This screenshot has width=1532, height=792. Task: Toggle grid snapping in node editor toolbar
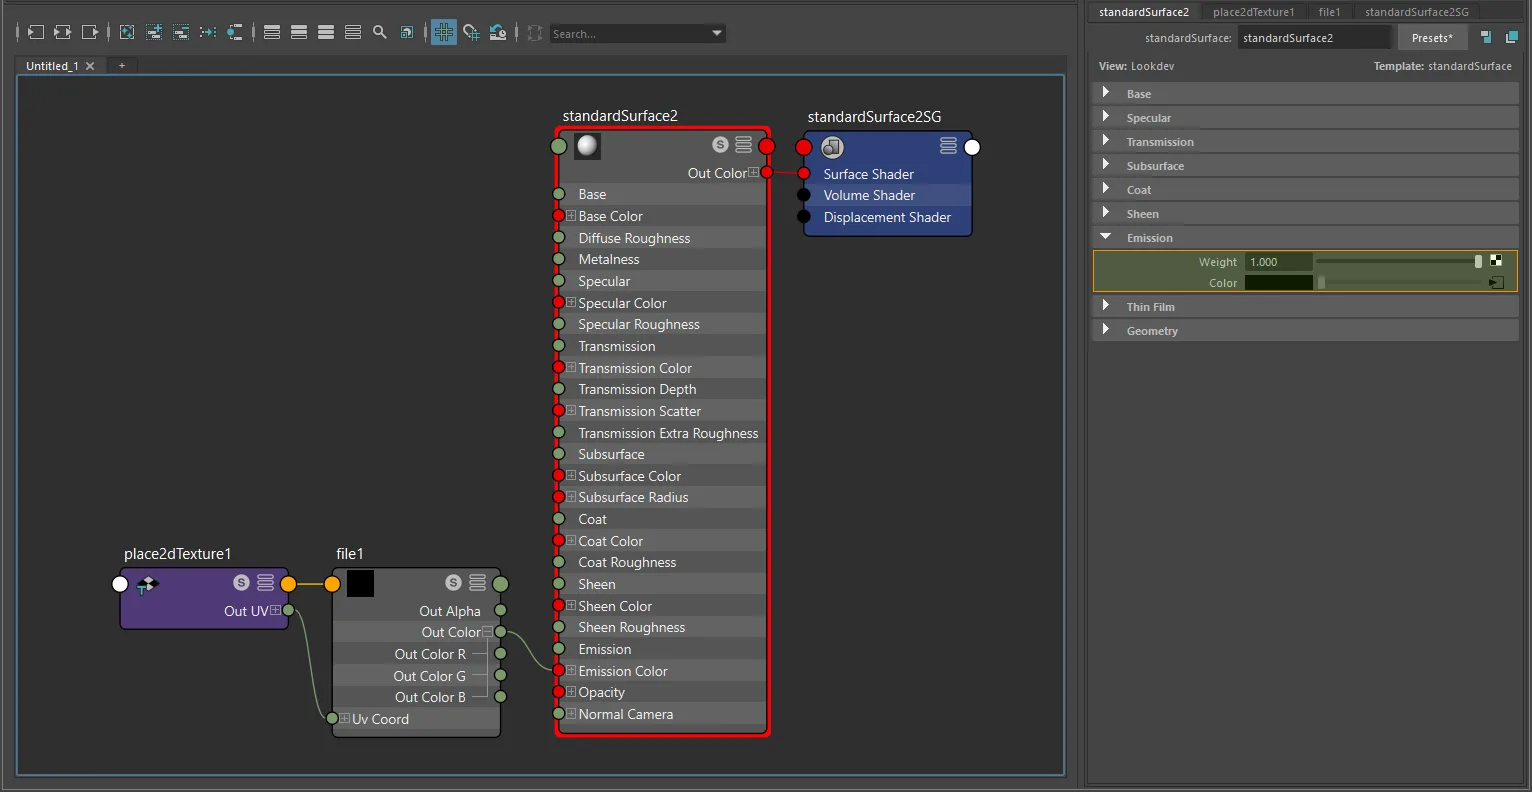pos(471,33)
